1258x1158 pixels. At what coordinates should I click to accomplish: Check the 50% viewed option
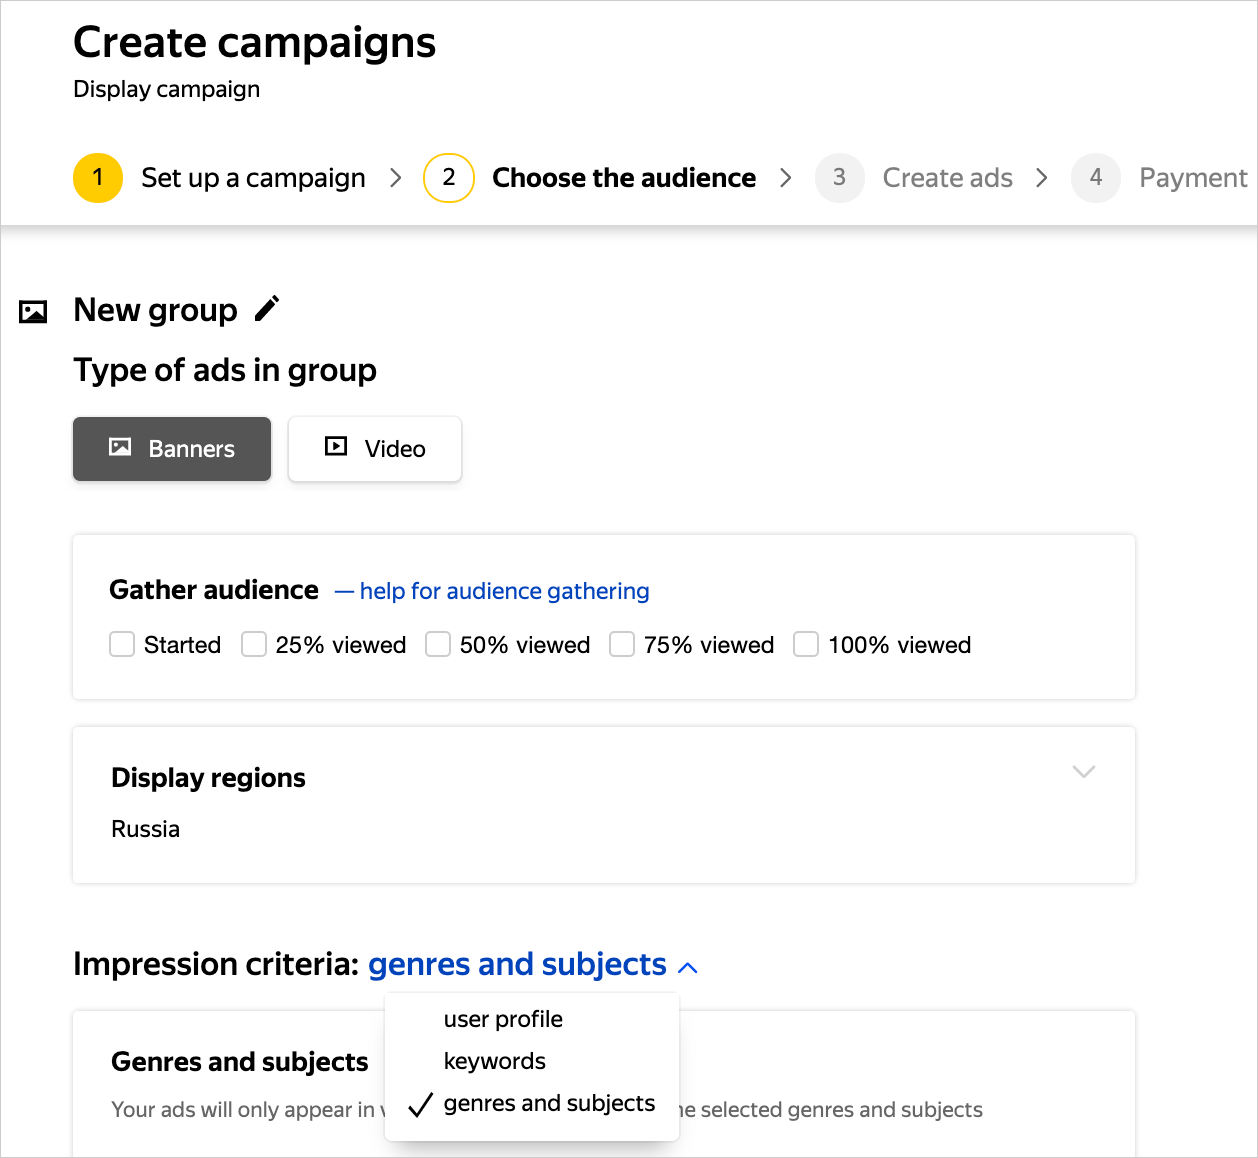[x=438, y=645]
